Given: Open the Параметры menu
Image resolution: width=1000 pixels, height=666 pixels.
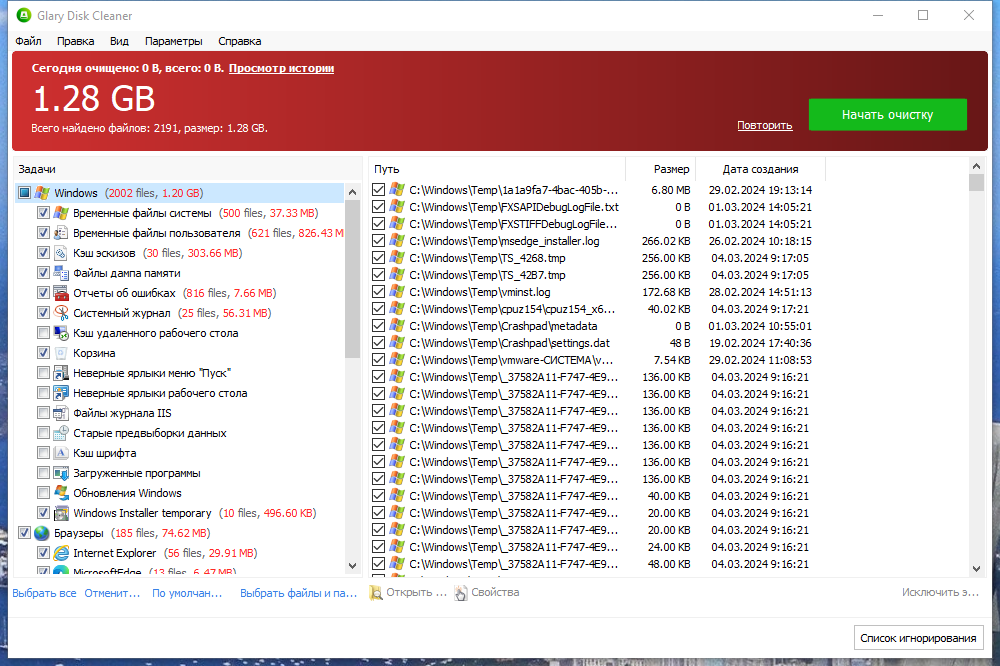Looking at the screenshot, I should (173, 41).
